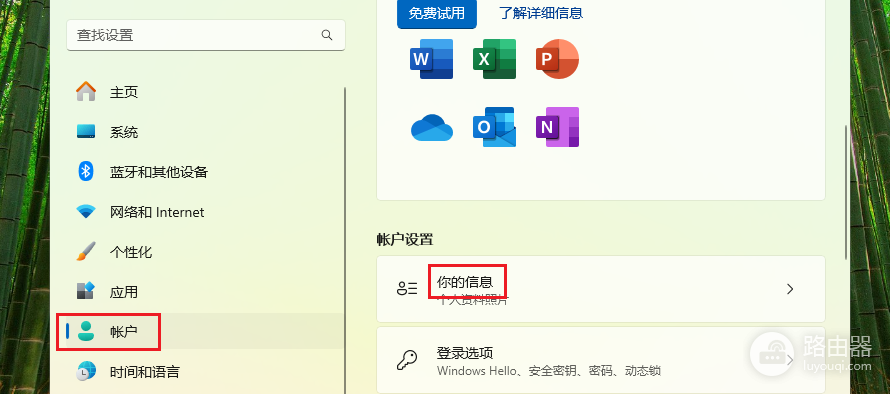Click the Excel app icon
The image size is (890, 394).
[x=494, y=58]
